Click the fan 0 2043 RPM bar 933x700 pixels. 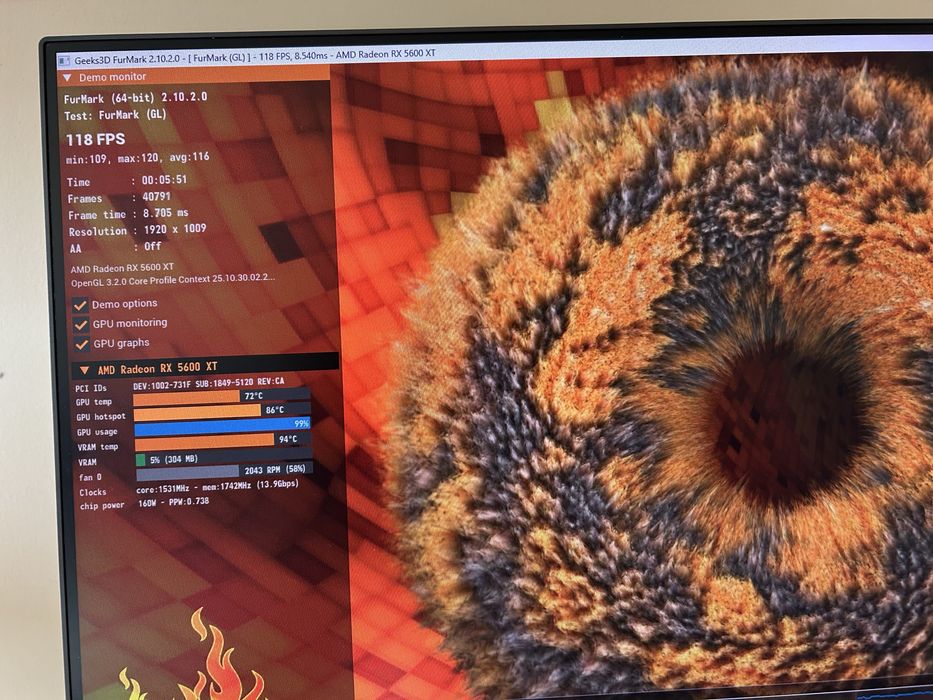pos(224,471)
